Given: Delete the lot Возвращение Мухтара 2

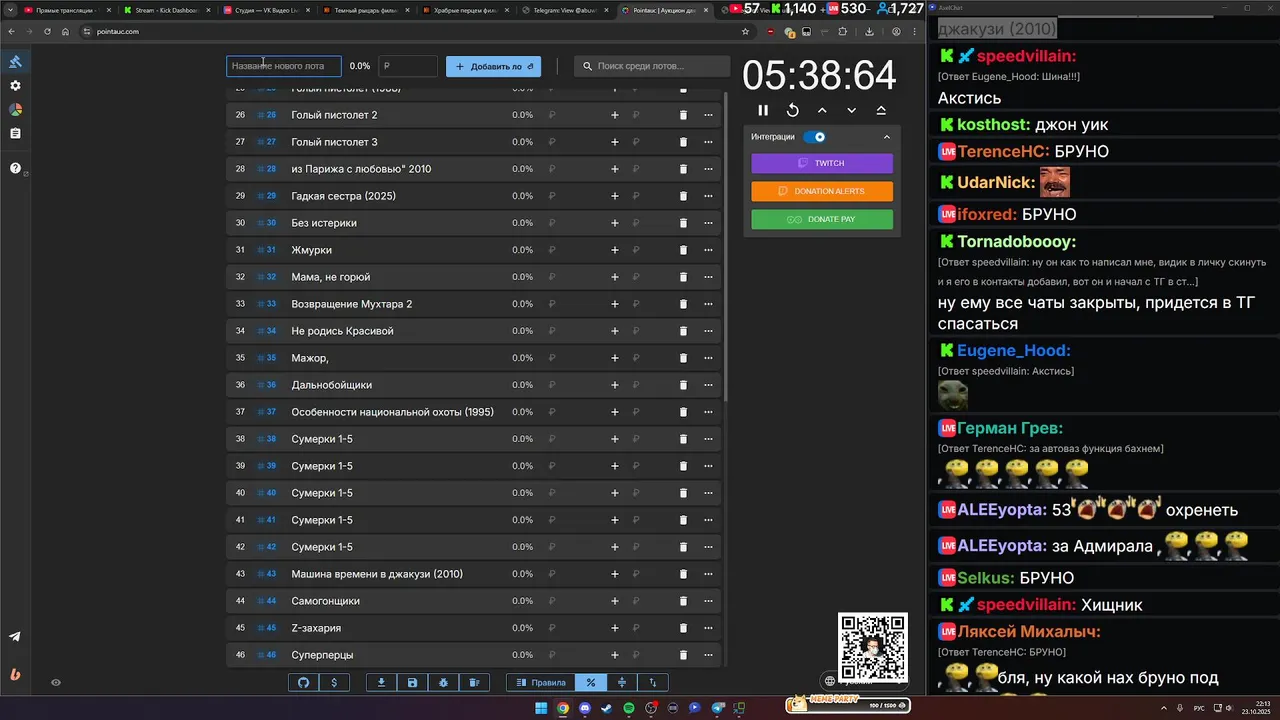Looking at the screenshot, I should pyautogui.click(x=683, y=304).
